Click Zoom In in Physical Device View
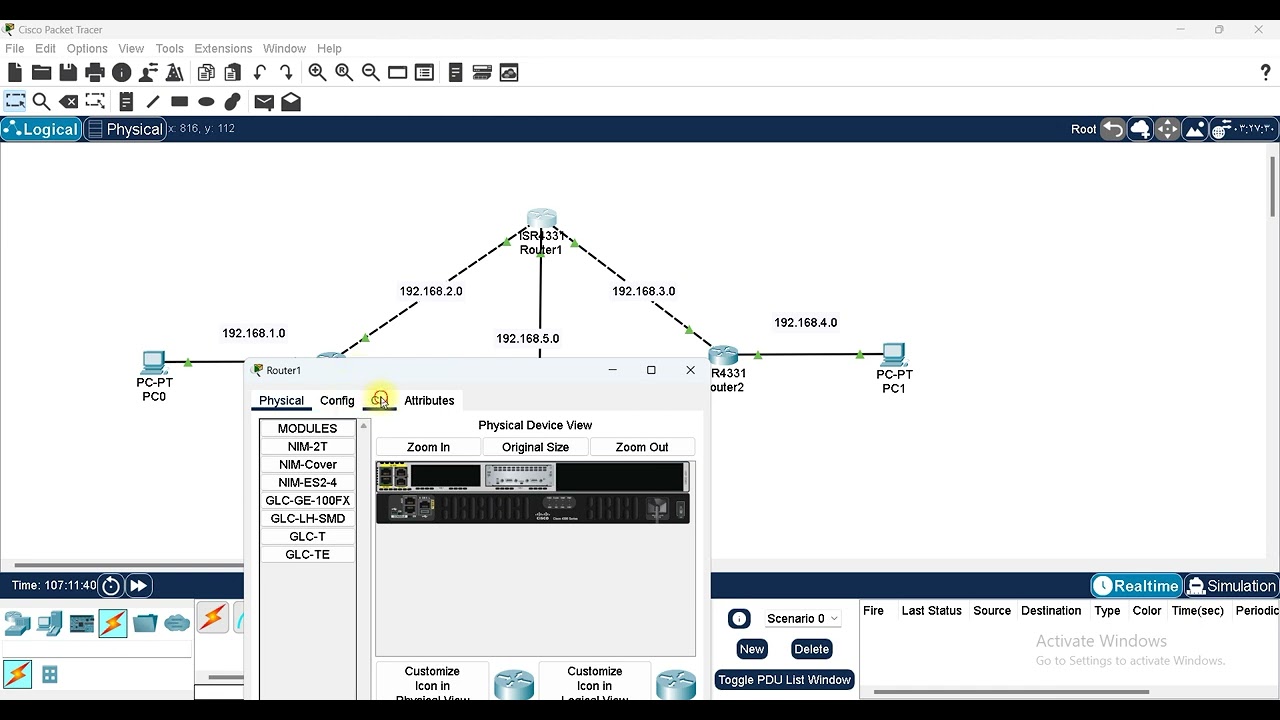Image resolution: width=1280 pixels, height=720 pixels. tap(428, 447)
